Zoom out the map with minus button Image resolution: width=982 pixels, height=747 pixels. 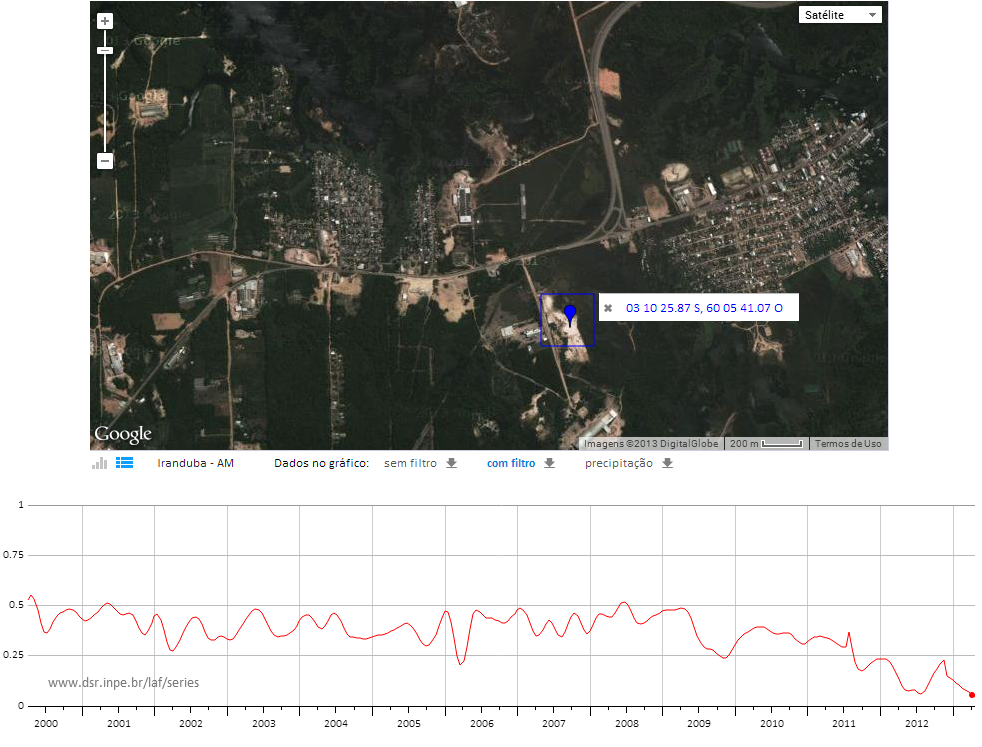click(105, 161)
